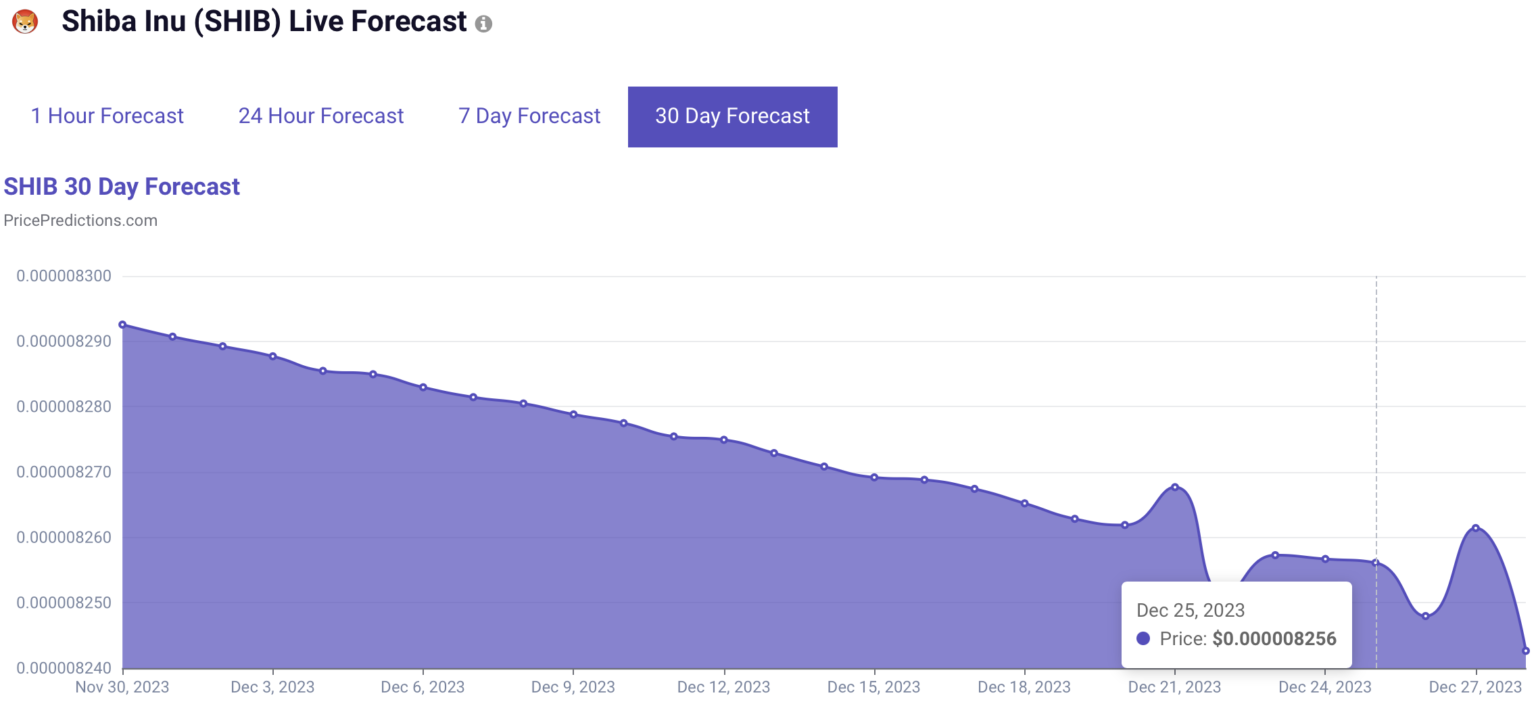Screen dimensions: 1536x706
Task: Select the final data point on Dec 27
Action: click(1527, 650)
